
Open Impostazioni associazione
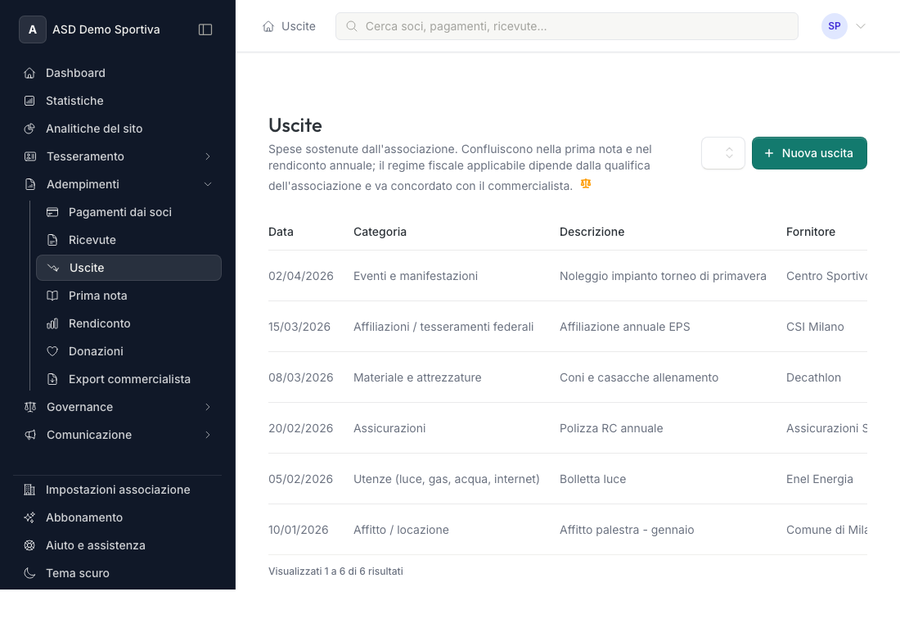(117, 490)
